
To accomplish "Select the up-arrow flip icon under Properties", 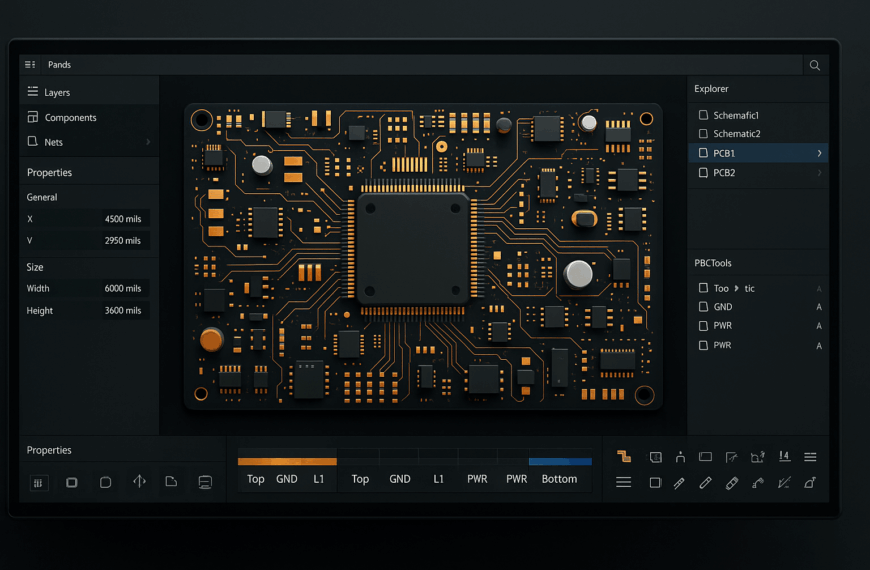I will 139,481.
